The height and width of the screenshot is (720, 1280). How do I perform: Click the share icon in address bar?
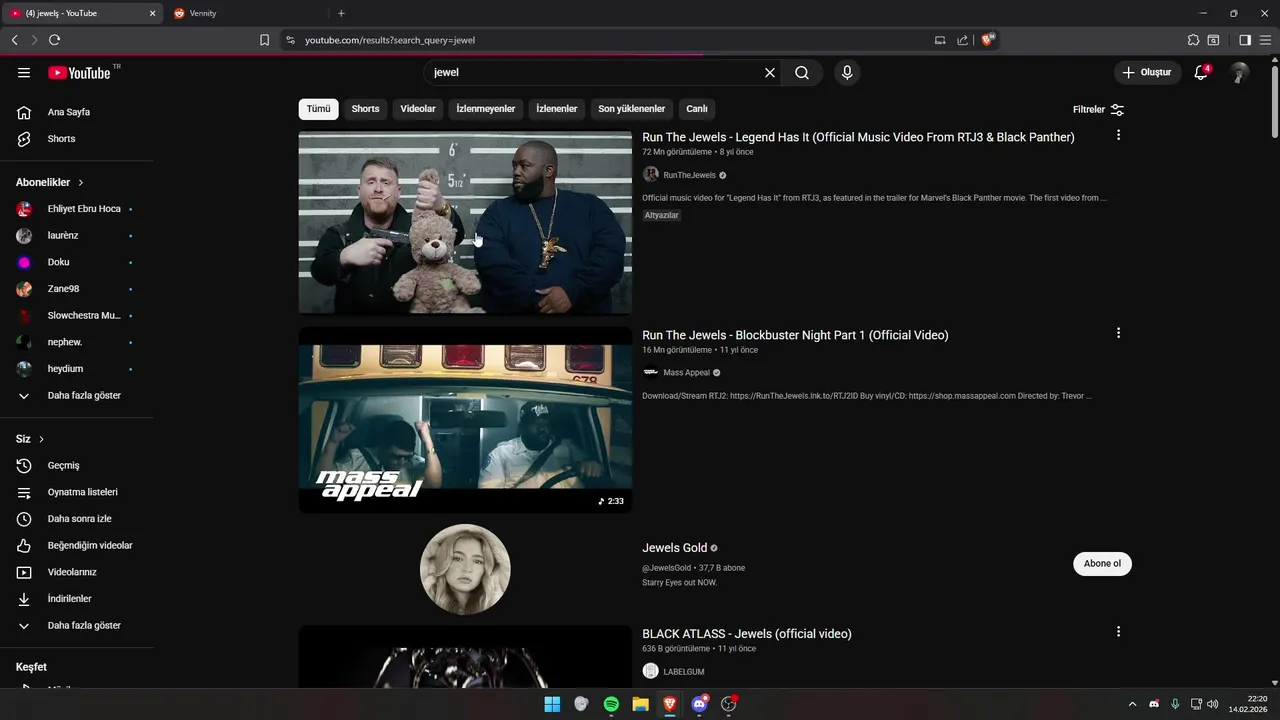(962, 40)
